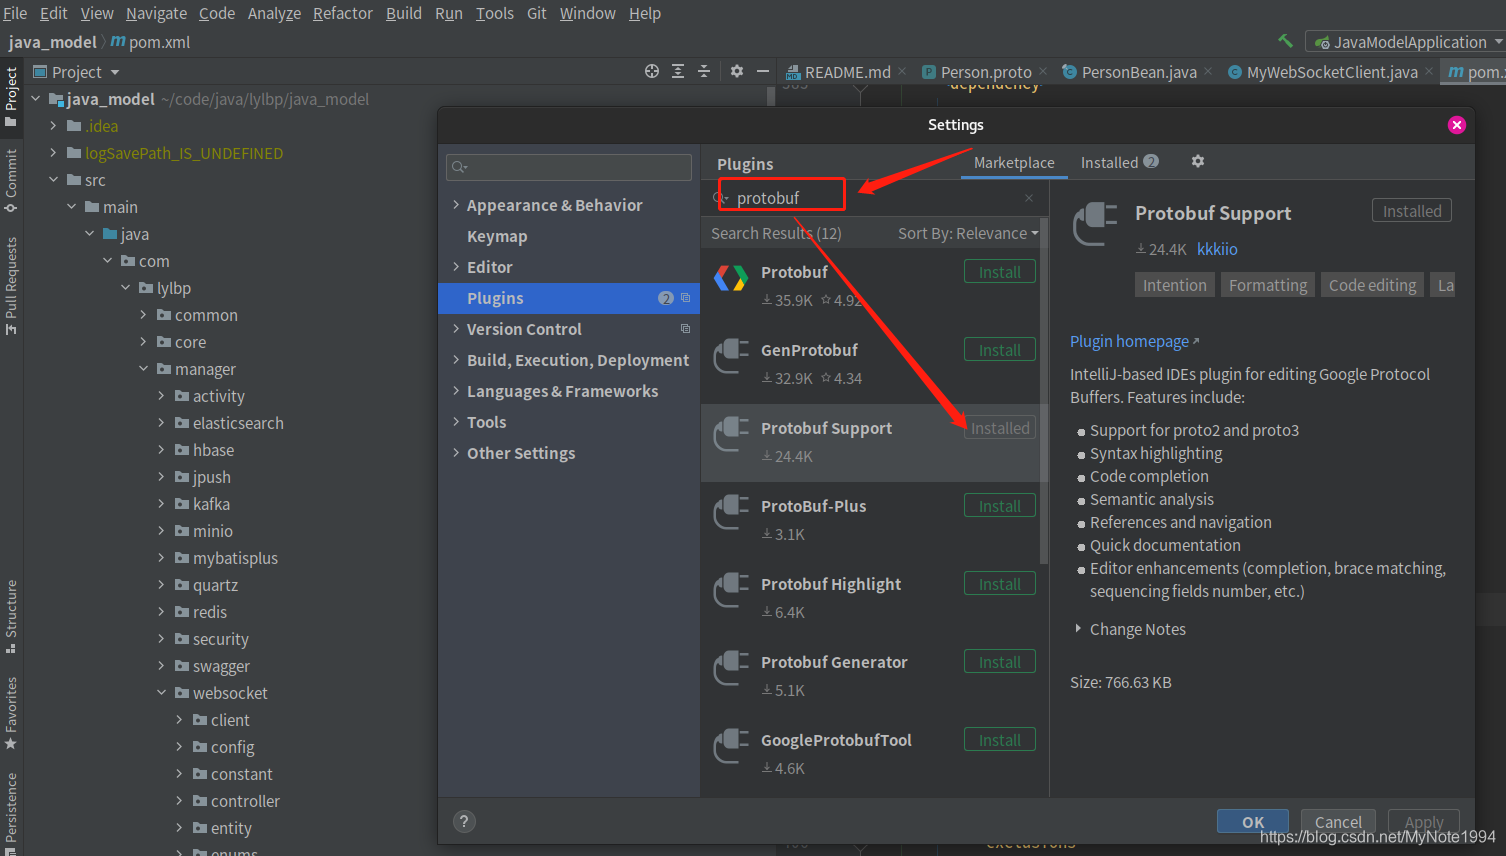Click the locate/select opened file icon in Project panel

click(x=652, y=71)
